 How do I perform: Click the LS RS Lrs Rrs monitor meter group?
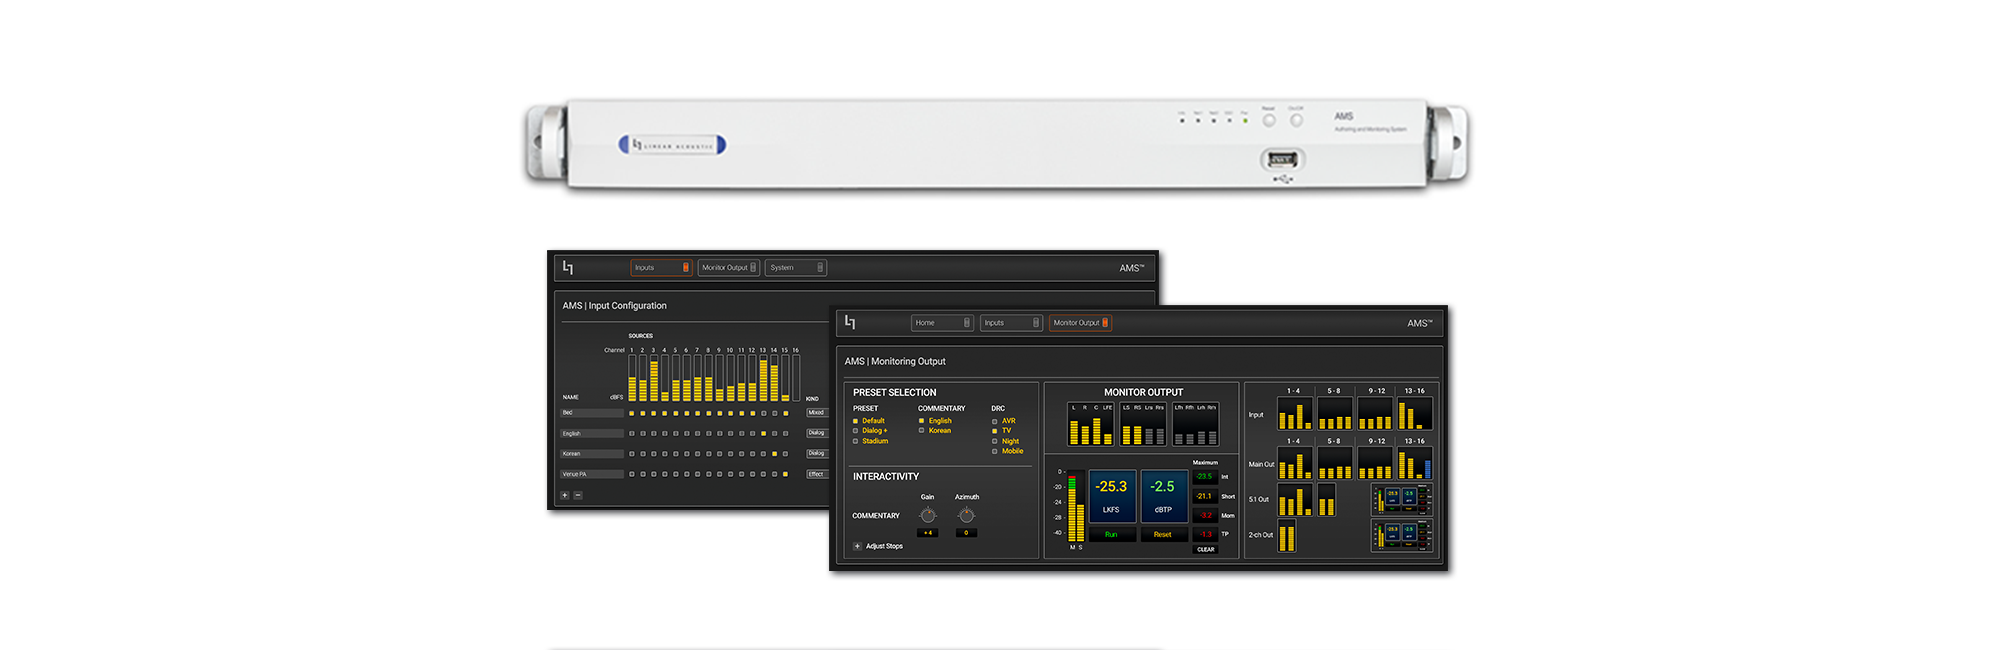pyautogui.click(x=1142, y=424)
